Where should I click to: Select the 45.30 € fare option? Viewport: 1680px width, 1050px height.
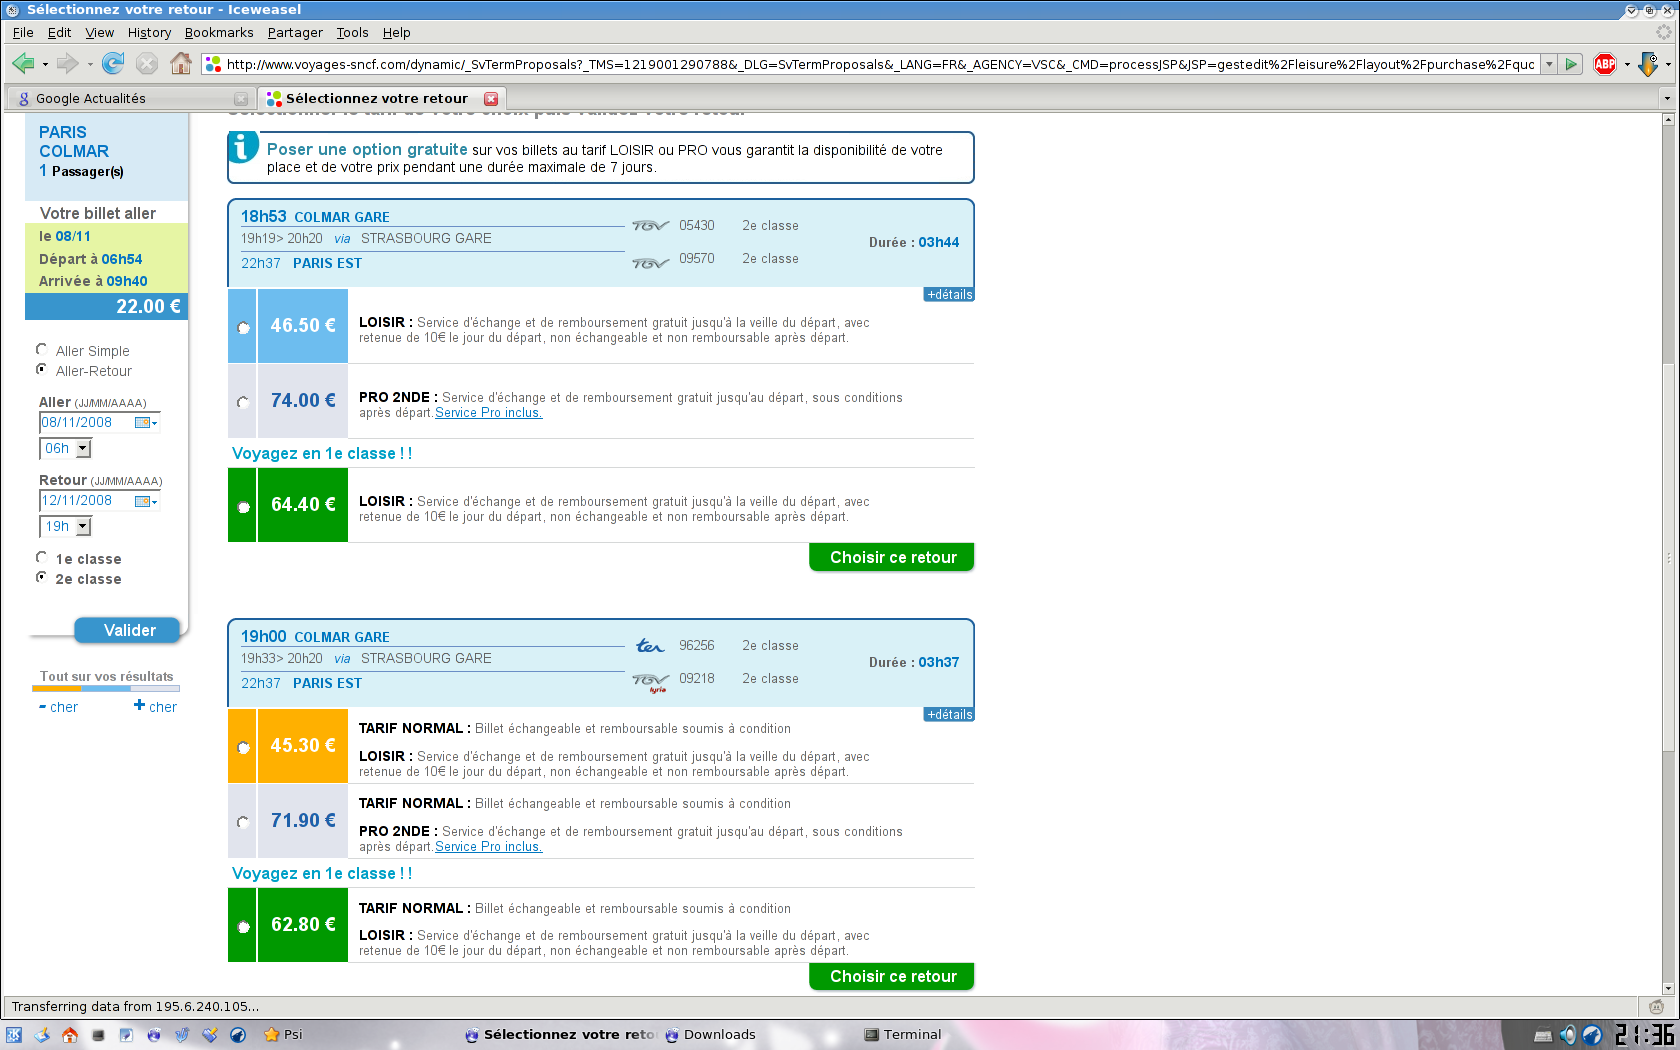pos(243,747)
